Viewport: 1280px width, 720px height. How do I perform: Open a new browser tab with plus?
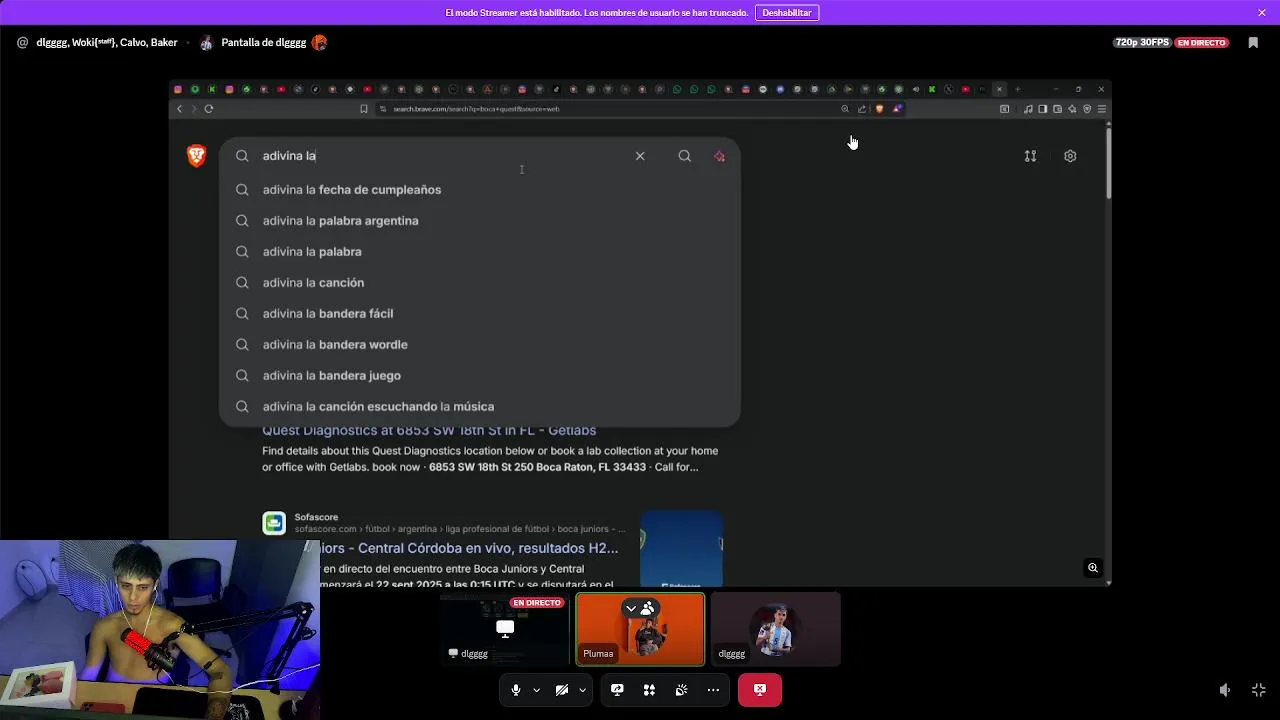[x=1017, y=89]
